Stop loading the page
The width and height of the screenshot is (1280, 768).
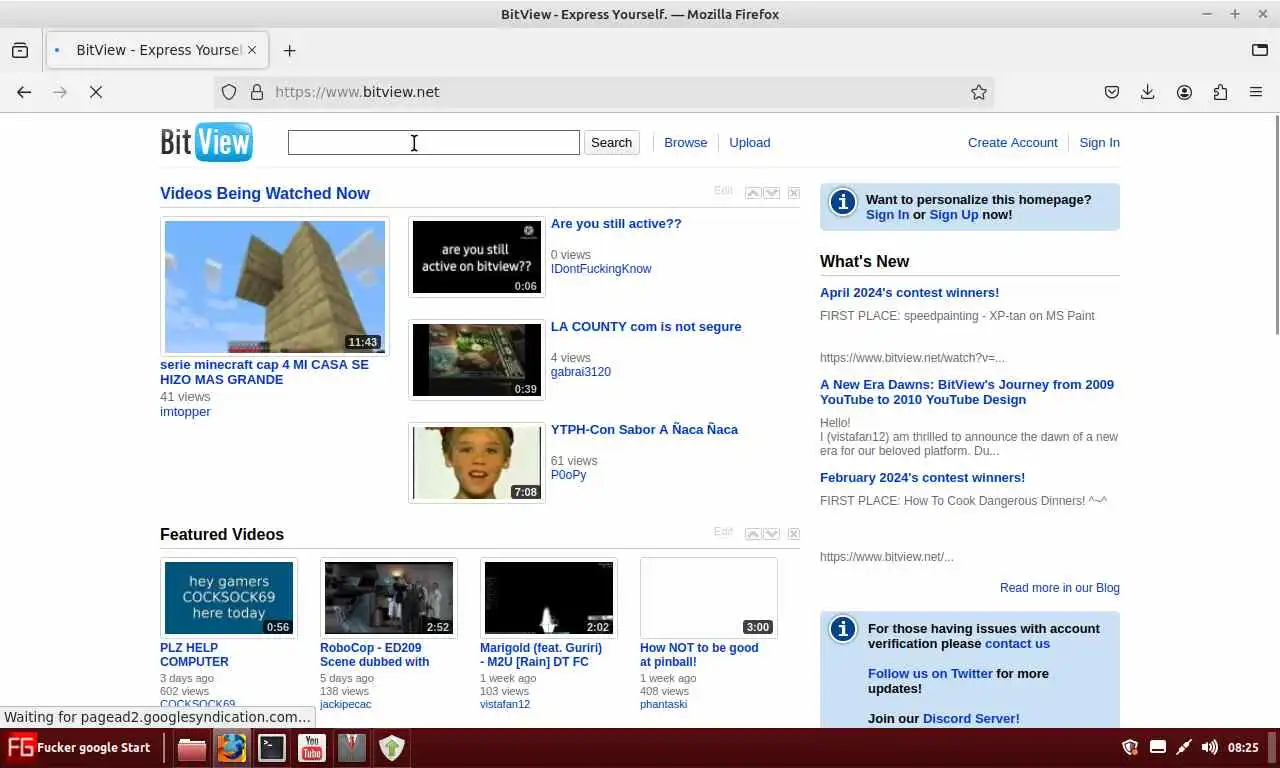click(x=96, y=92)
